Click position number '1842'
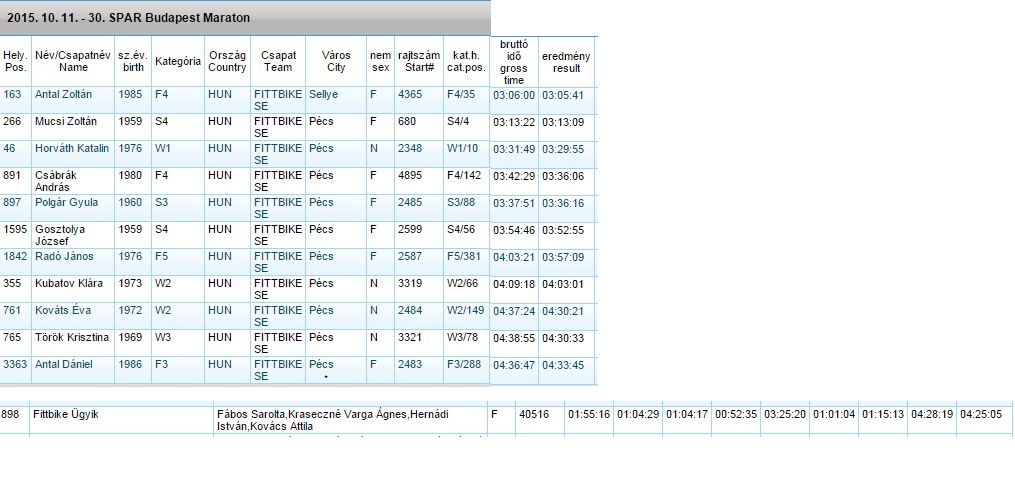 coord(15,257)
